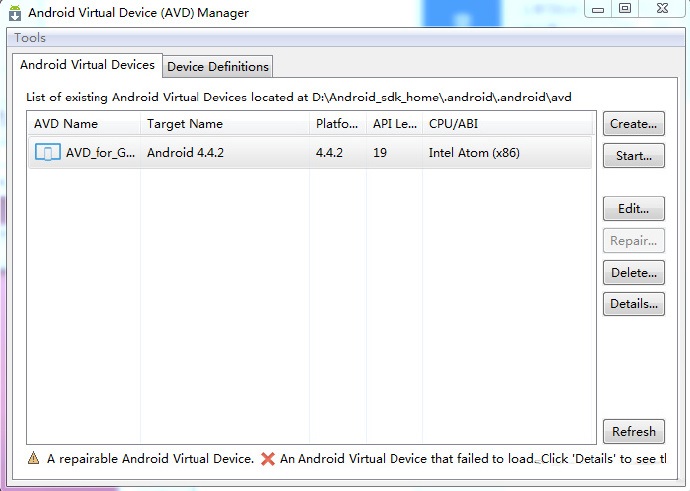The height and width of the screenshot is (491, 690).
Task: Sort by AVD Name column header
Action: 84,124
